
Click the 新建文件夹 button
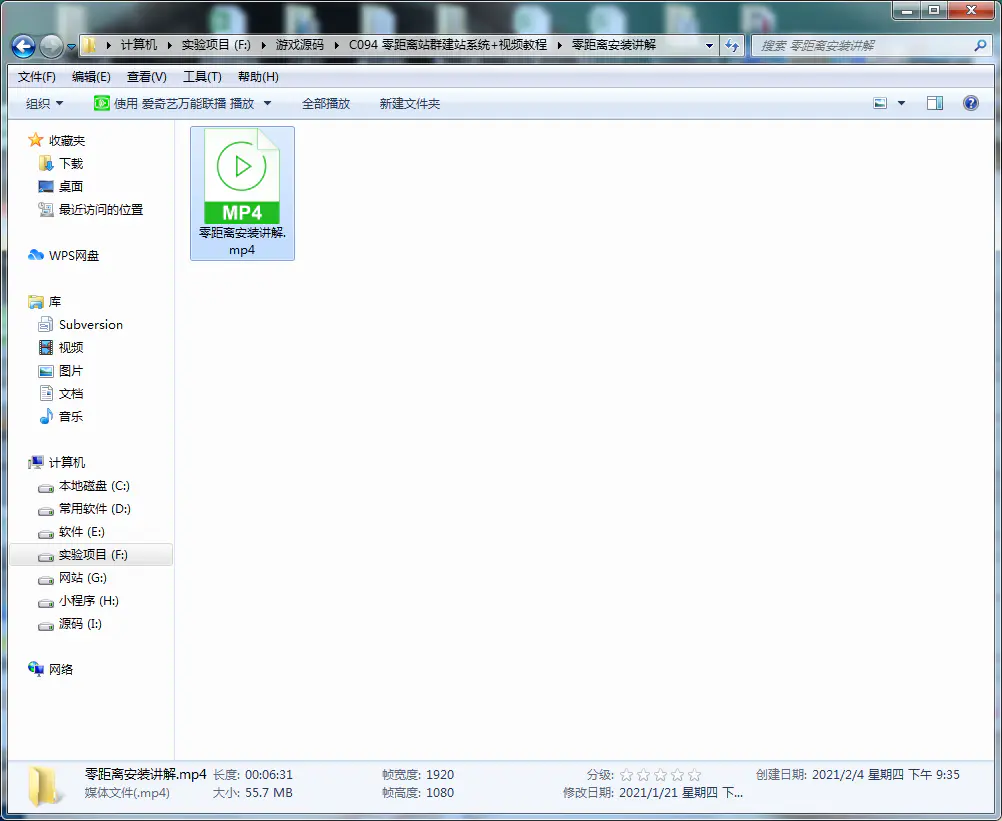[x=409, y=104]
